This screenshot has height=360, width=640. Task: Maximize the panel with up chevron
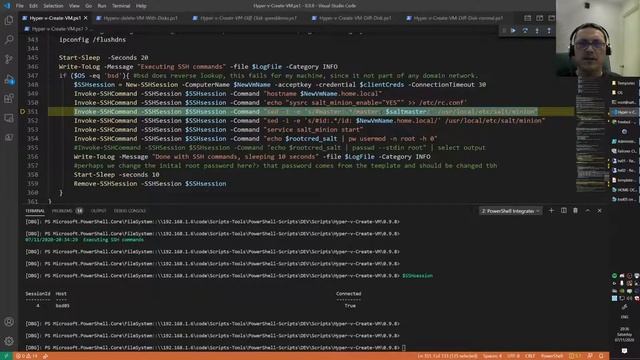588,211
